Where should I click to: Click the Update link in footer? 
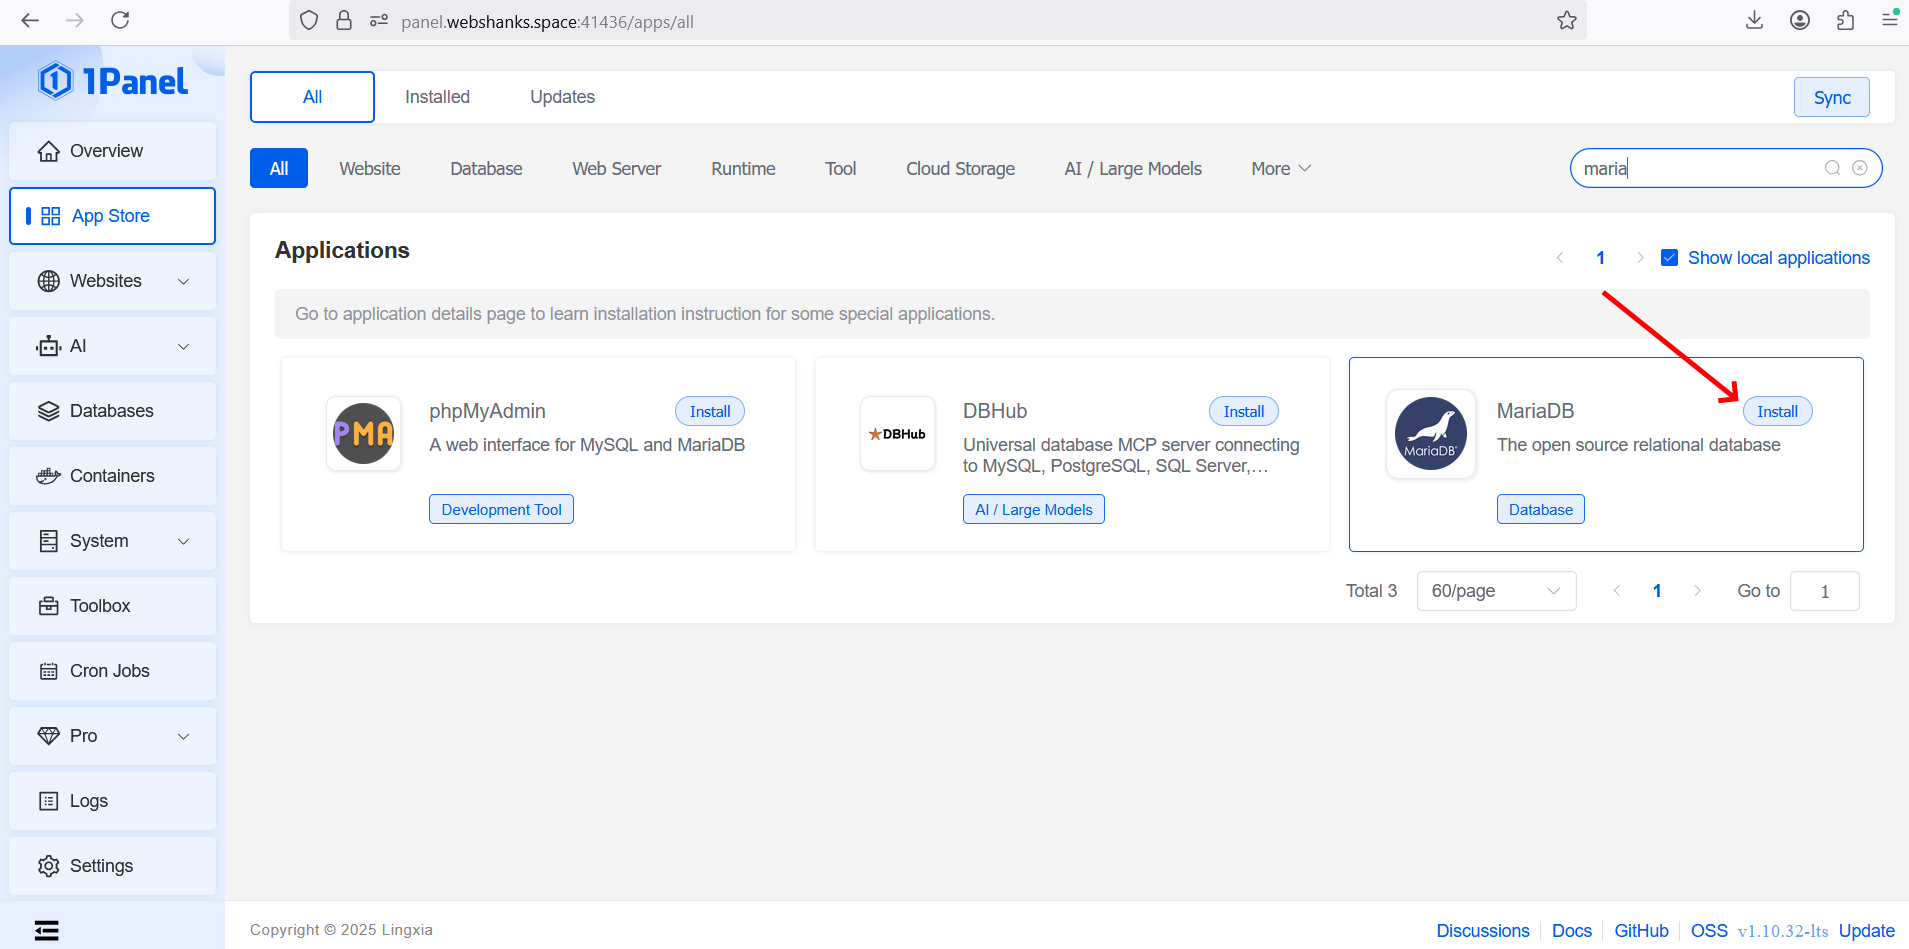click(1867, 931)
